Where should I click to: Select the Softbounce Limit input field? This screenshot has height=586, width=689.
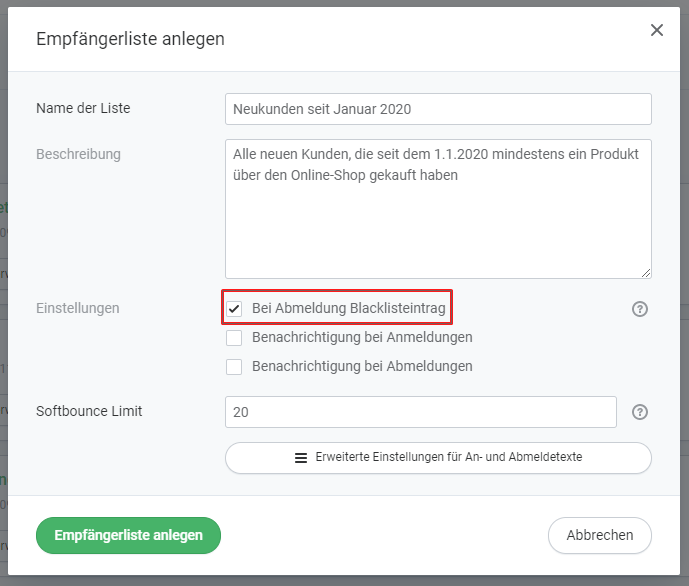click(x=421, y=412)
